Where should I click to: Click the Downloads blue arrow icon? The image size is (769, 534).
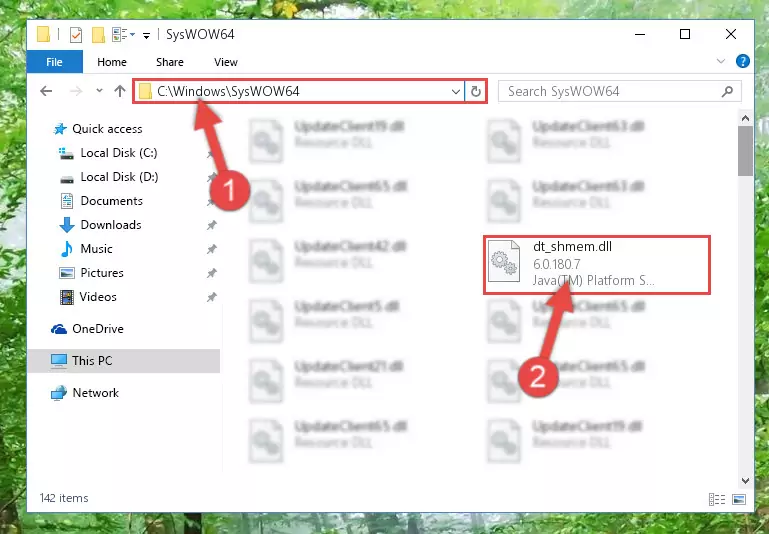pos(66,225)
